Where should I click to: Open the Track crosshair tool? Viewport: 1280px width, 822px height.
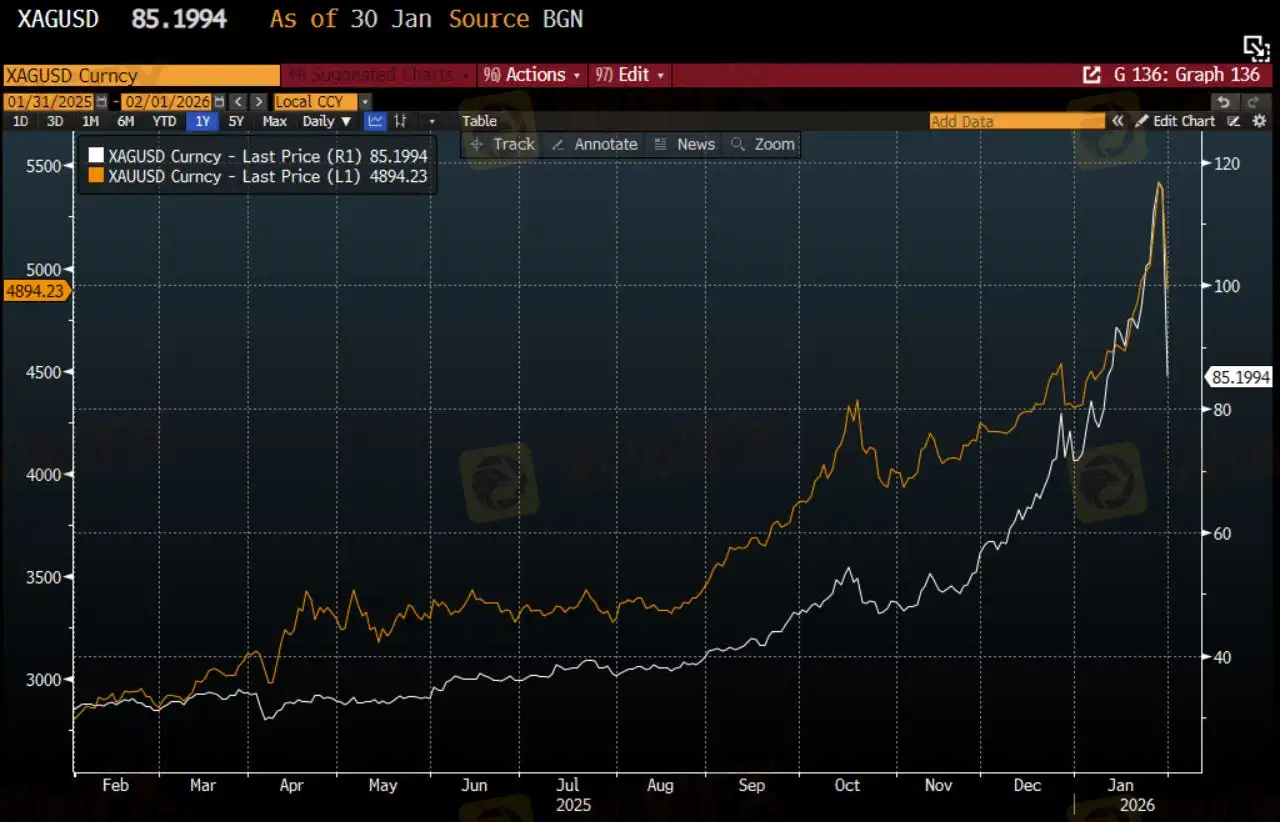click(x=502, y=144)
